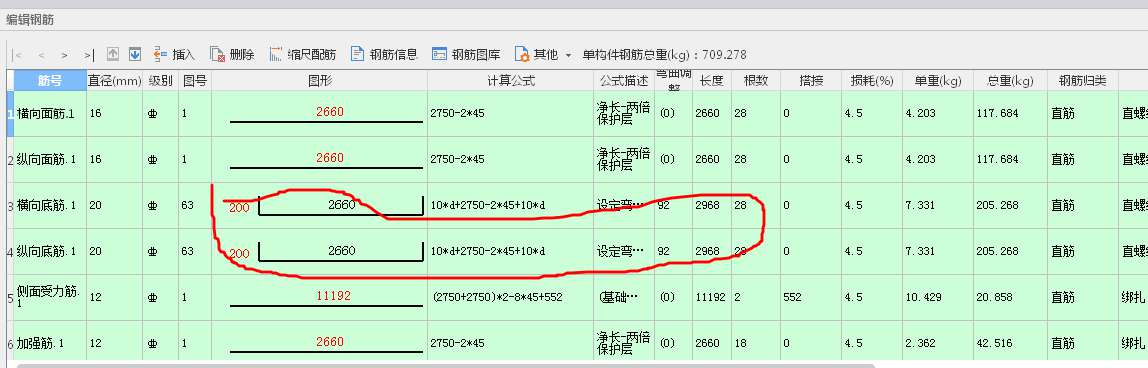Click the 设定弯… description of 纵向底筋.1
This screenshot has width=1148, height=368.
(x=624, y=252)
